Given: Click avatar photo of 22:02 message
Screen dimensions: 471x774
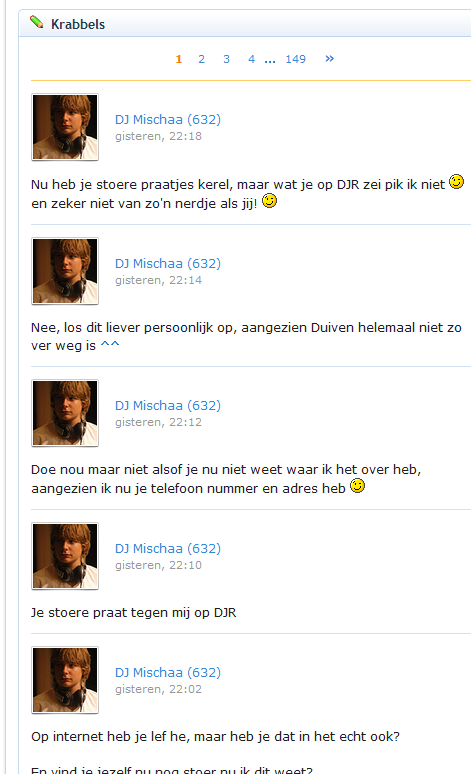Looking at the screenshot, I should 65,680.
